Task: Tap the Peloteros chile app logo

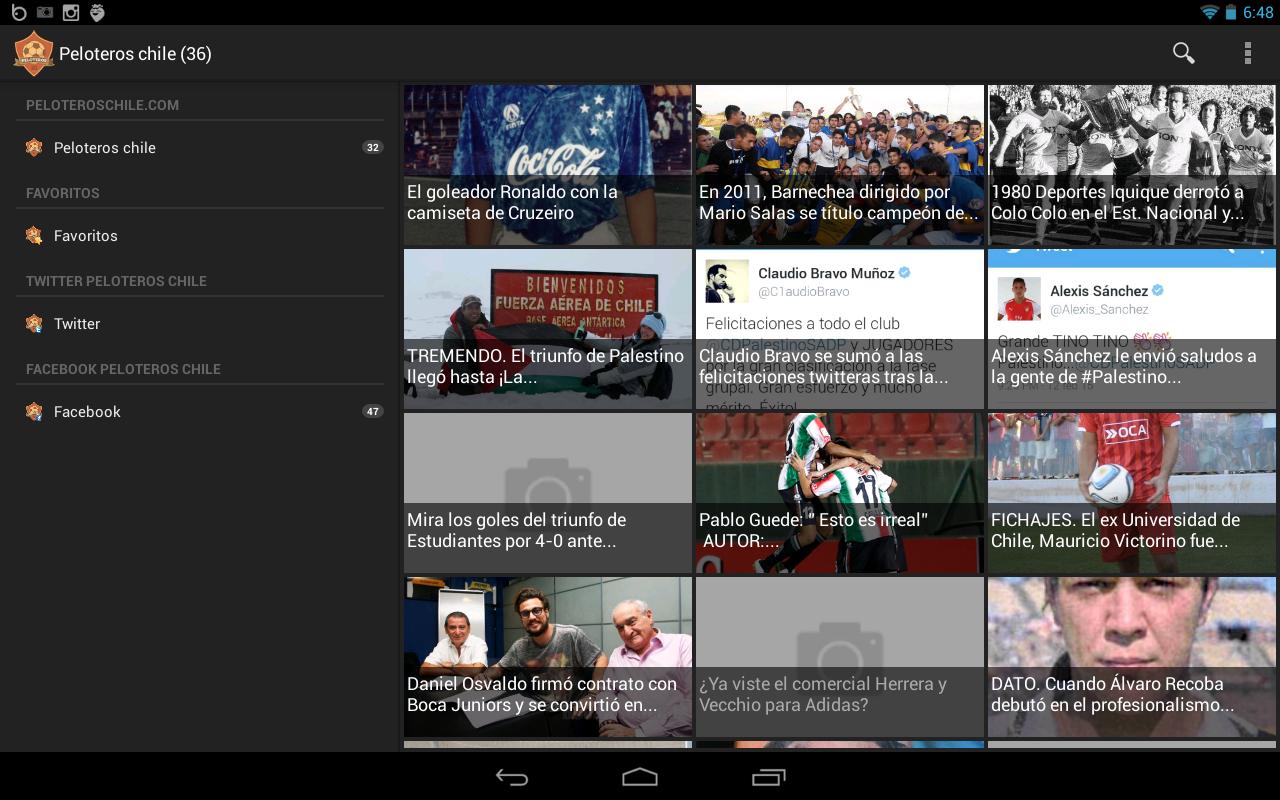Action: point(33,53)
